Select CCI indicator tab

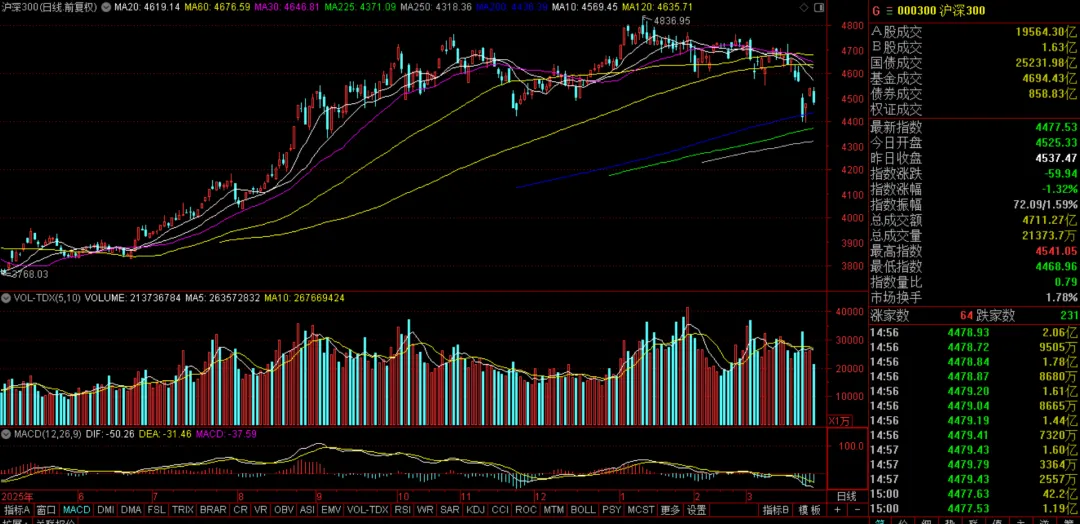coord(500,510)
